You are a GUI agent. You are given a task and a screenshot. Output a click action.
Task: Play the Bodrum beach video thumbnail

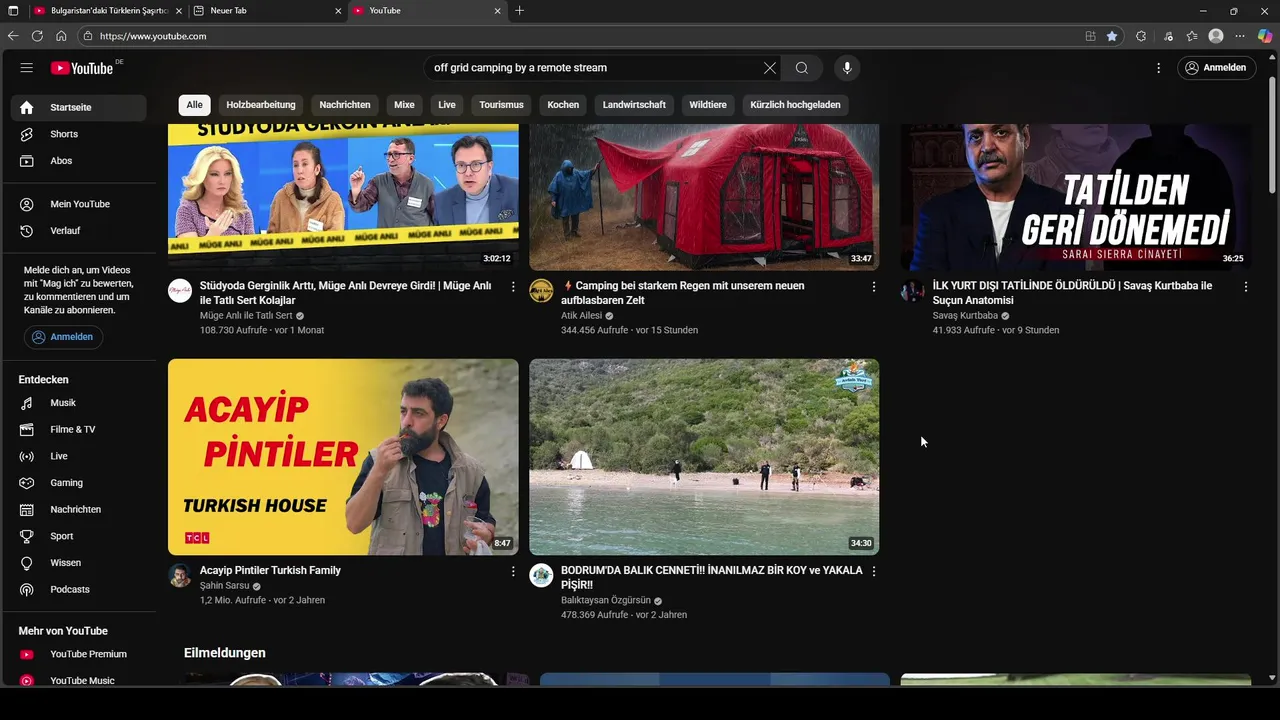coord(704,457)
